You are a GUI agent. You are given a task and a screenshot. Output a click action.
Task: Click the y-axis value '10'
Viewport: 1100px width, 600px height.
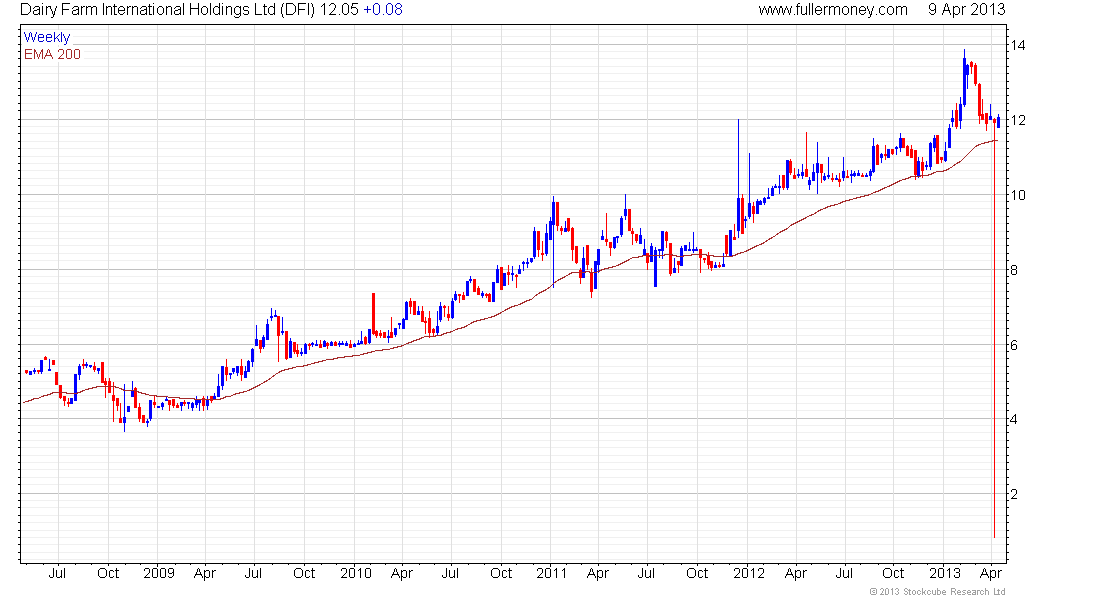(x=1017, y=195)
